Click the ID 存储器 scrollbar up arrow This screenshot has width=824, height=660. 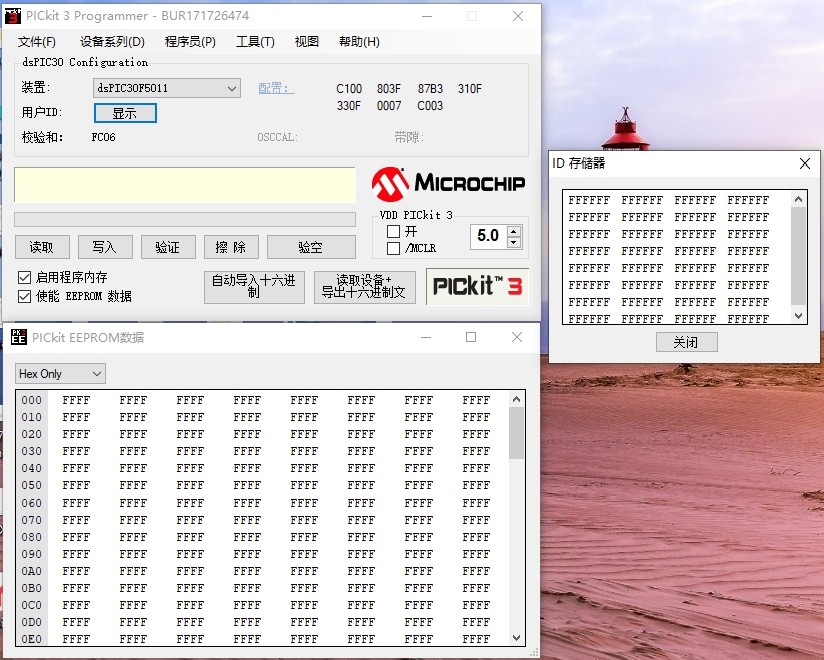798,199
